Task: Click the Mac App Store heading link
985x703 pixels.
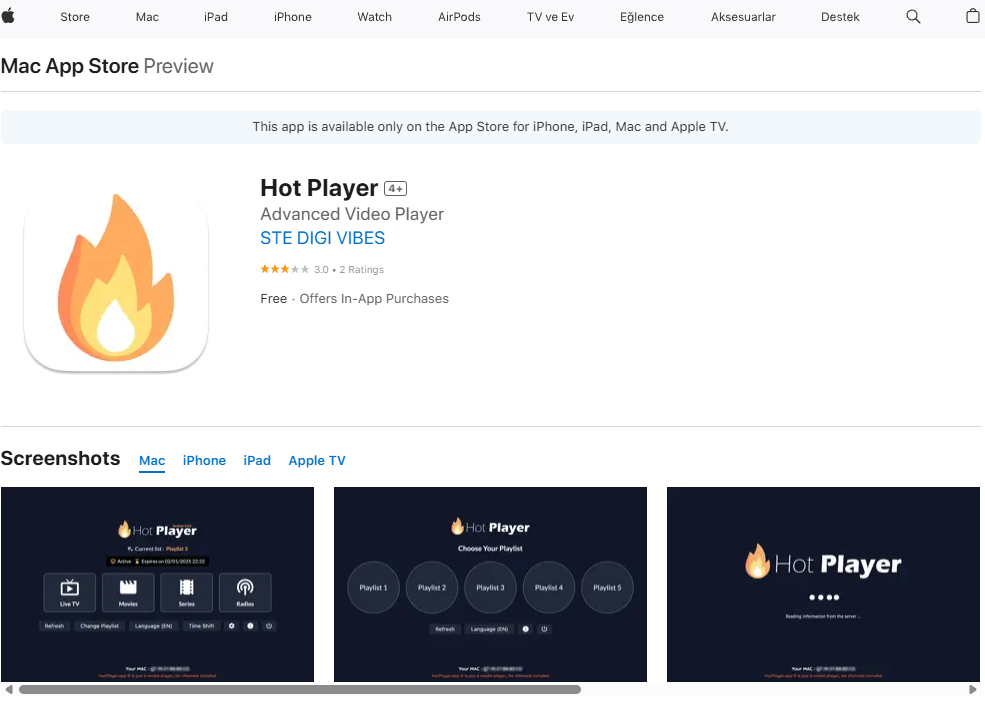Action: (70, 66)
